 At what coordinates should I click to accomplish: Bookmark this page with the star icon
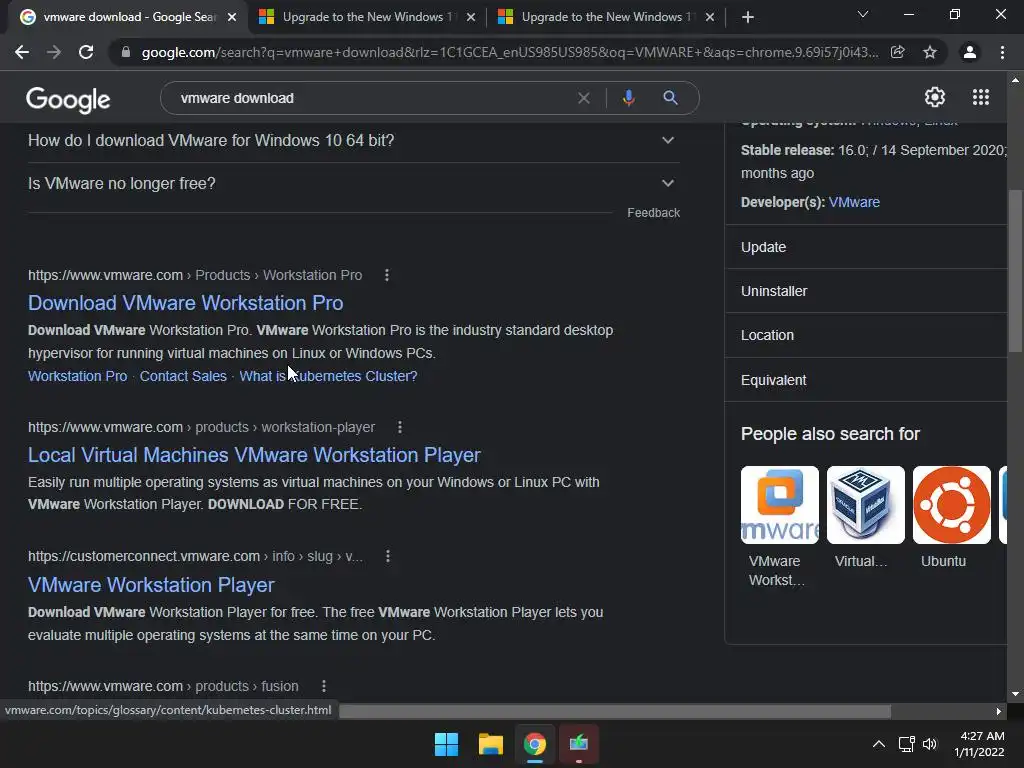[x=930, y=52]
